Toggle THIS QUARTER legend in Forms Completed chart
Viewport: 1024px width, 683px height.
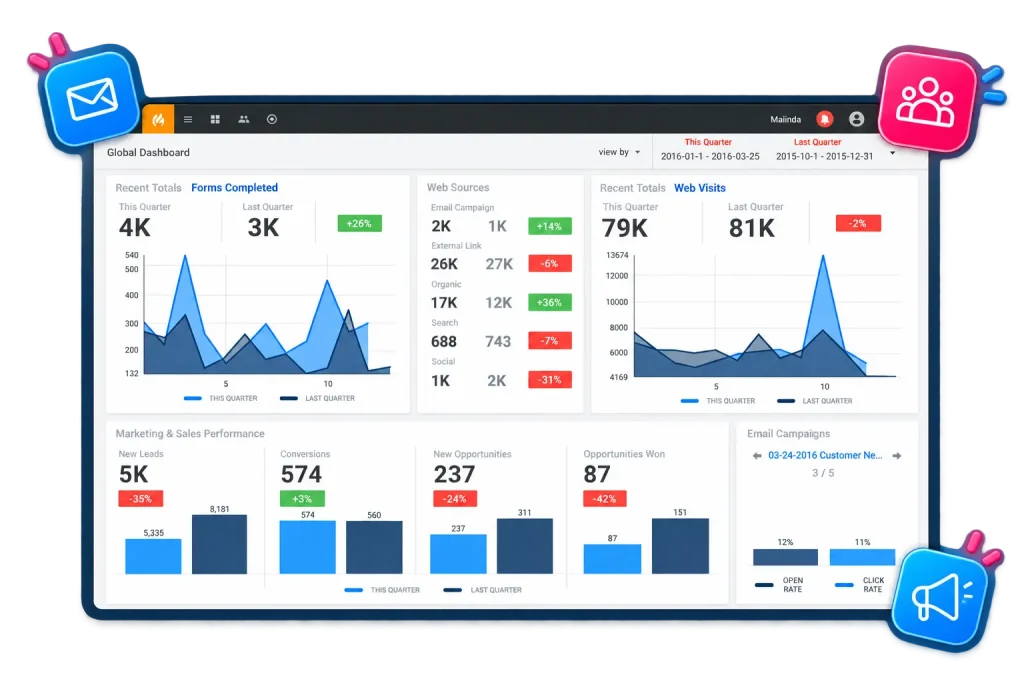coord(221,398)
